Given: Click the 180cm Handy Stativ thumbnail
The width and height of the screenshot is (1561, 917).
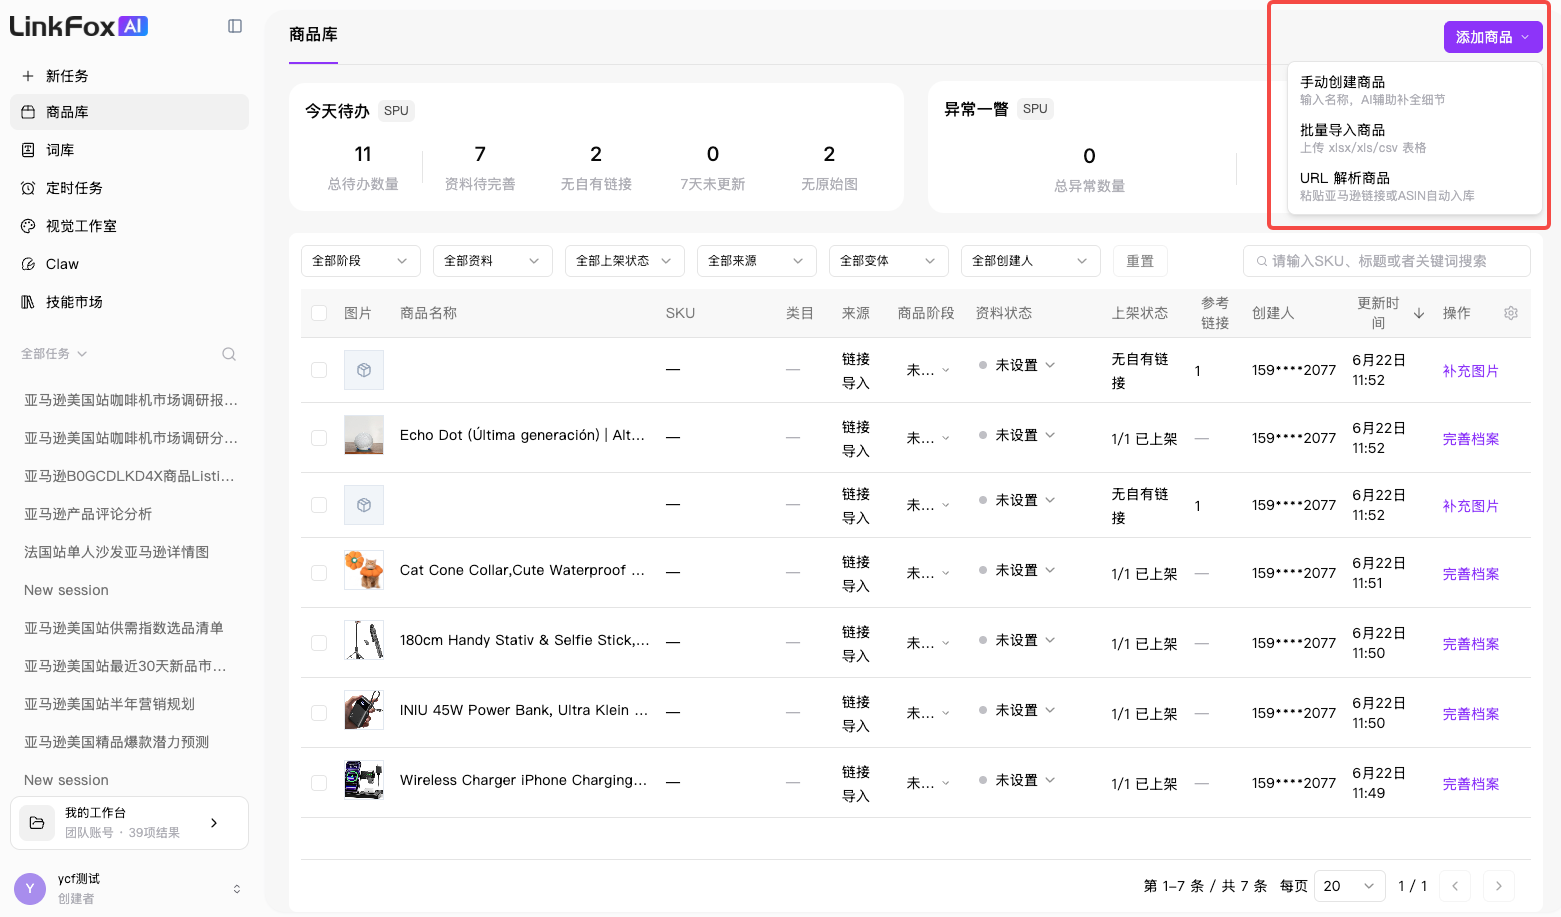Looking at the screenshot, I should click(364, 640).
